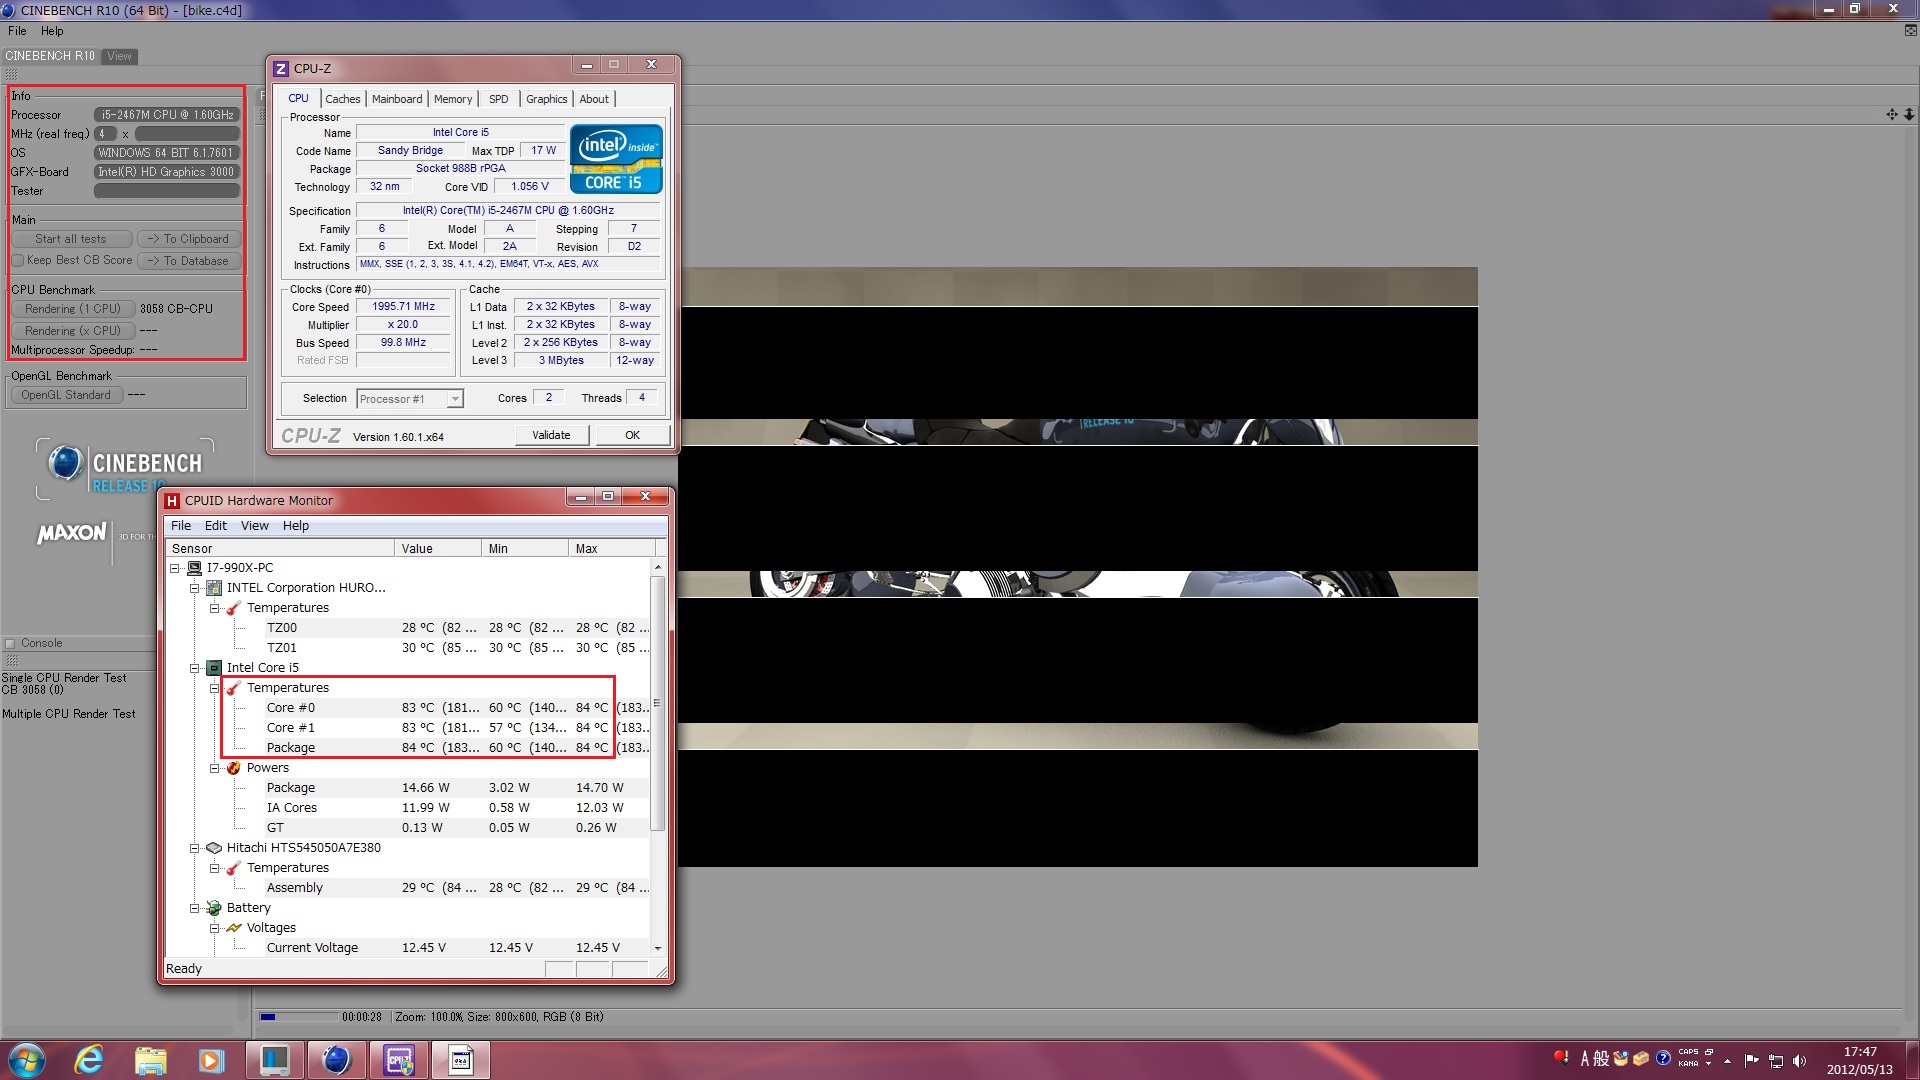The width and height of the screenshot is (1920, 1080).
Task: Click the Powers flame icon
Action: pos(234,768)
